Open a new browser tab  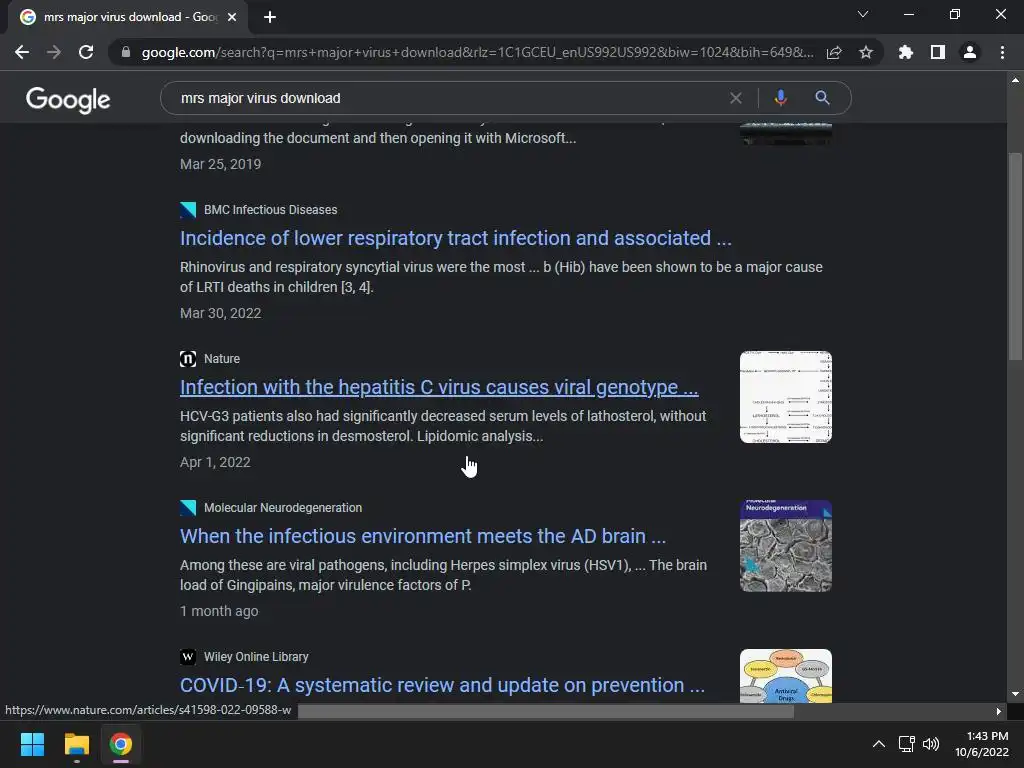(x=270, y=17)
